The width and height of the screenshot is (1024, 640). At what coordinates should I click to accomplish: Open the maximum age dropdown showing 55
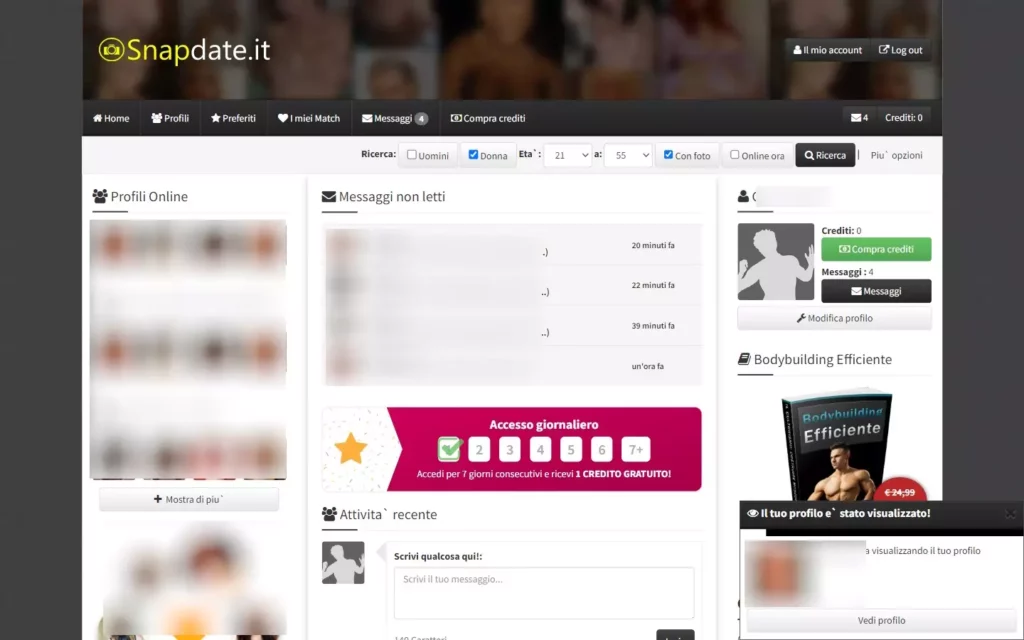coord(628,154)
